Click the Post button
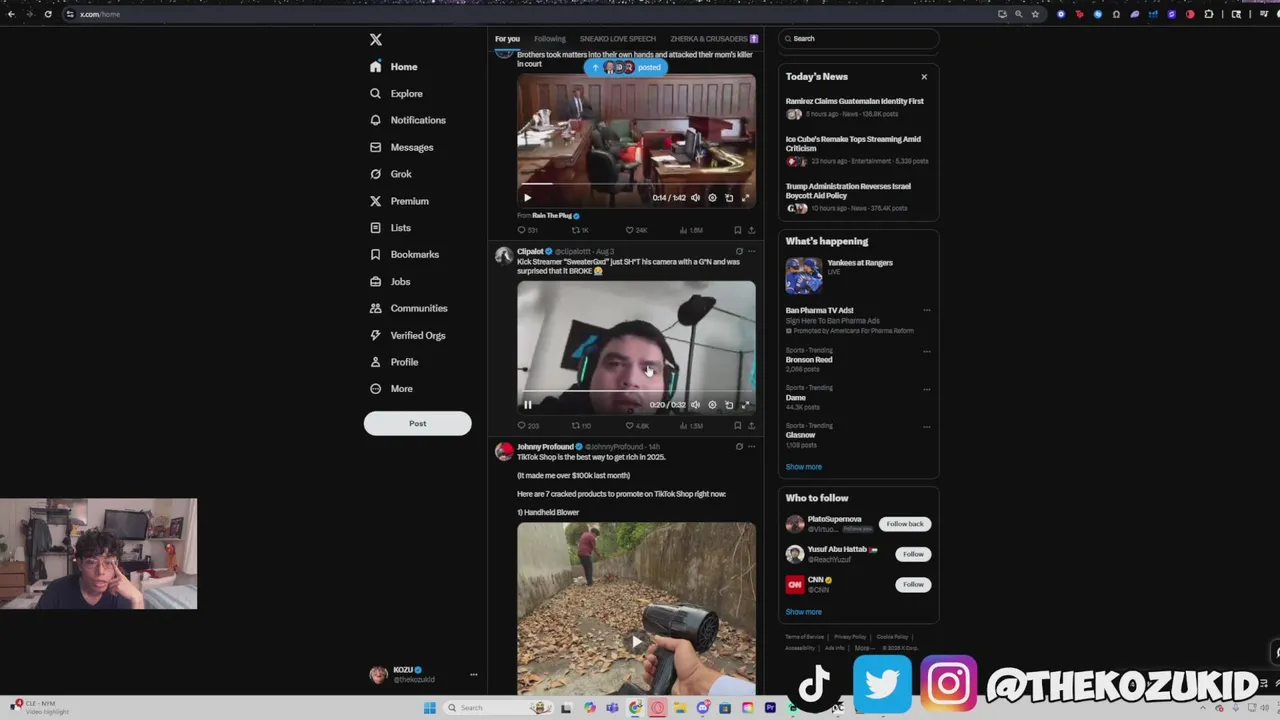 pos(417,423)
